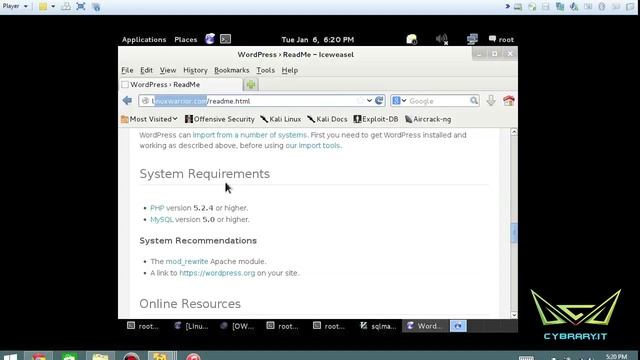The image size is (640, 360).
Task: Open Windows Start button
Action: point(10,356)
